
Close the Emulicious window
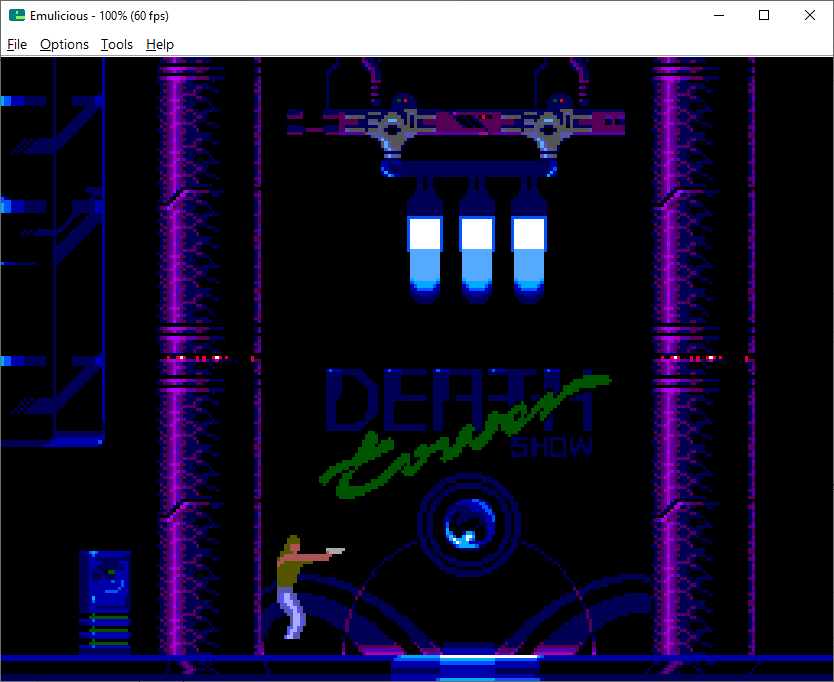point(810,15)
